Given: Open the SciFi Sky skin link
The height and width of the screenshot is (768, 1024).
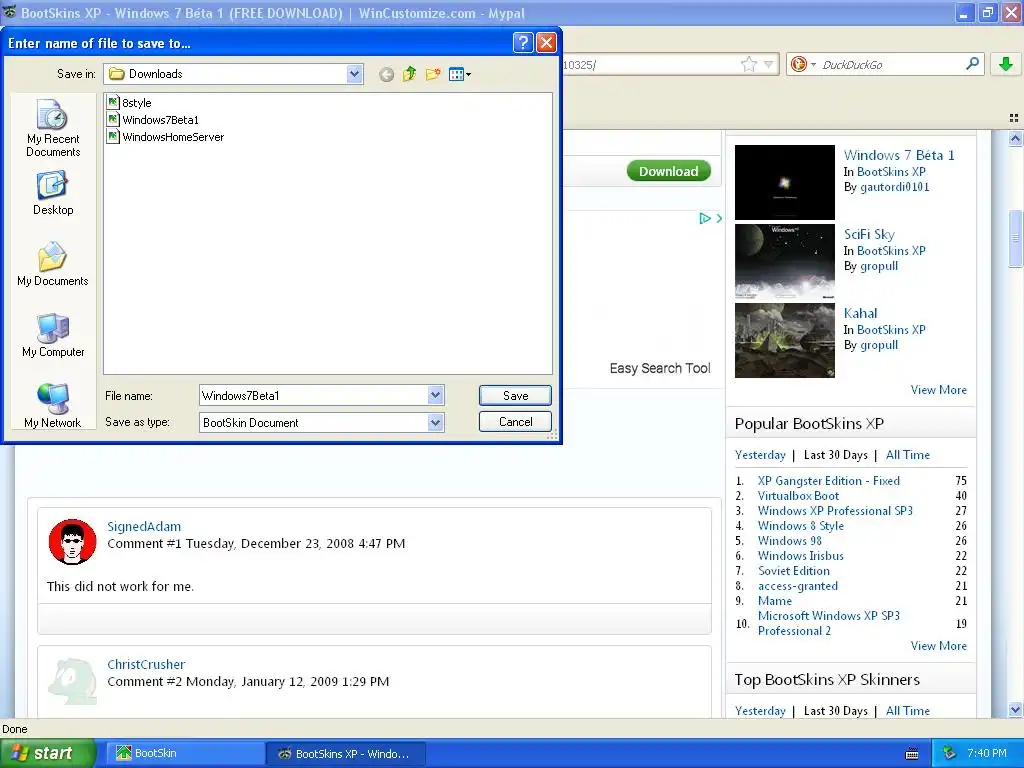Looking at the screenshot, I should click(869, 234).
